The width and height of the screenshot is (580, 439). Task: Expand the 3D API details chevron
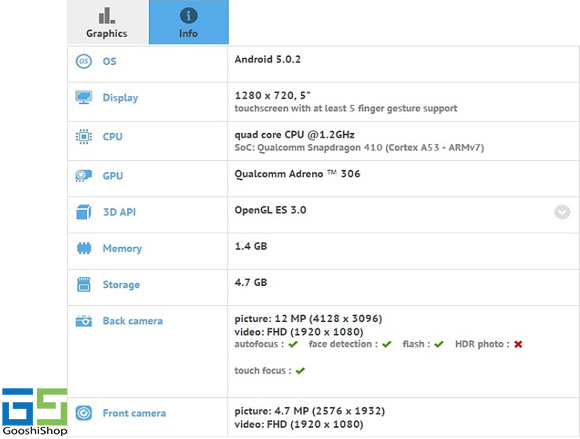(x=562, y=212)
